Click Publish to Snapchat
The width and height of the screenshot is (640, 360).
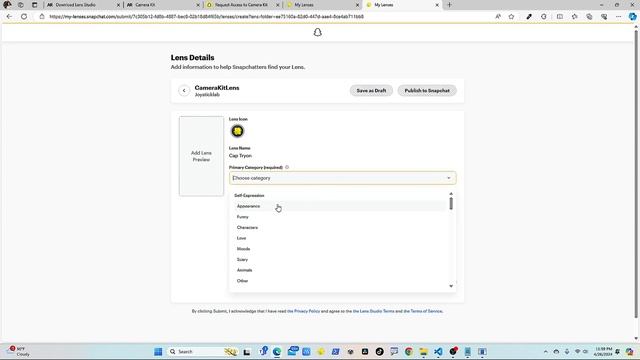(x=427, y=91)
